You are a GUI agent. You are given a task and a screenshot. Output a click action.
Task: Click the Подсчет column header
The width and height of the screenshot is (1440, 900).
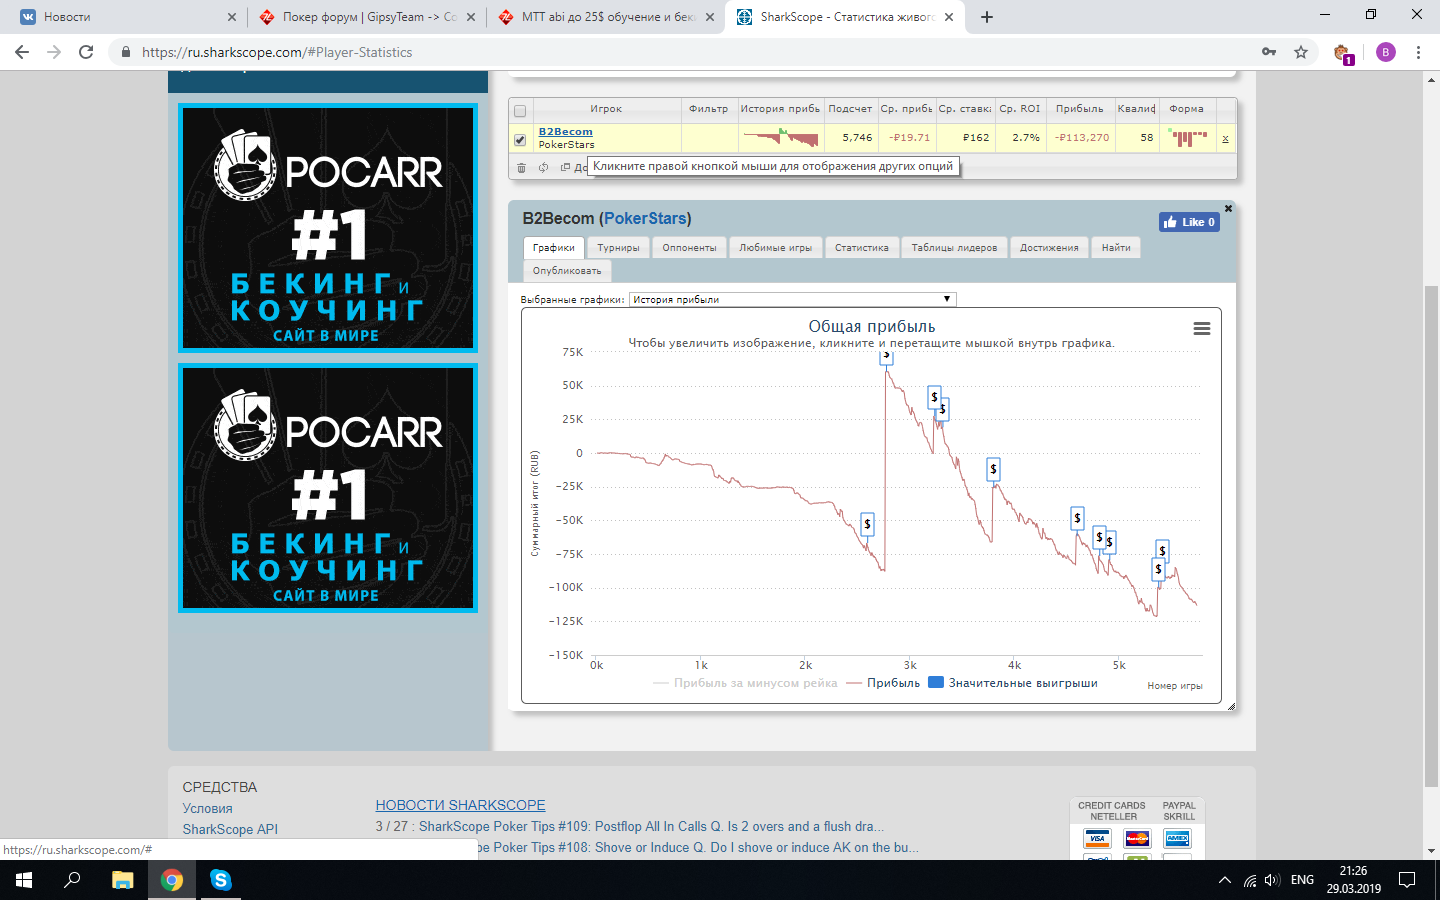click(x=850, y=109)
